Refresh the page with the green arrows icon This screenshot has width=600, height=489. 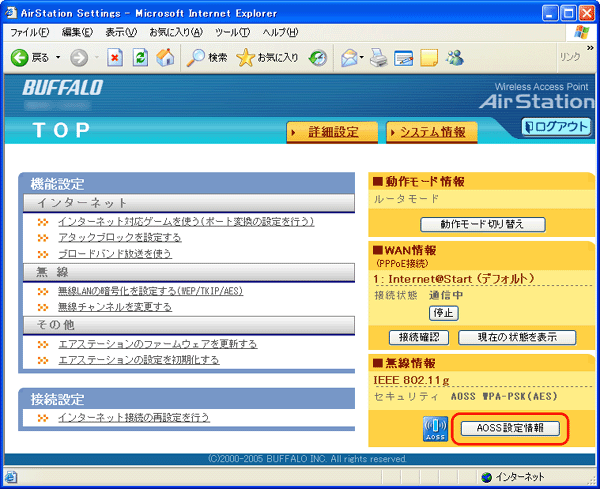pos(140,58)
